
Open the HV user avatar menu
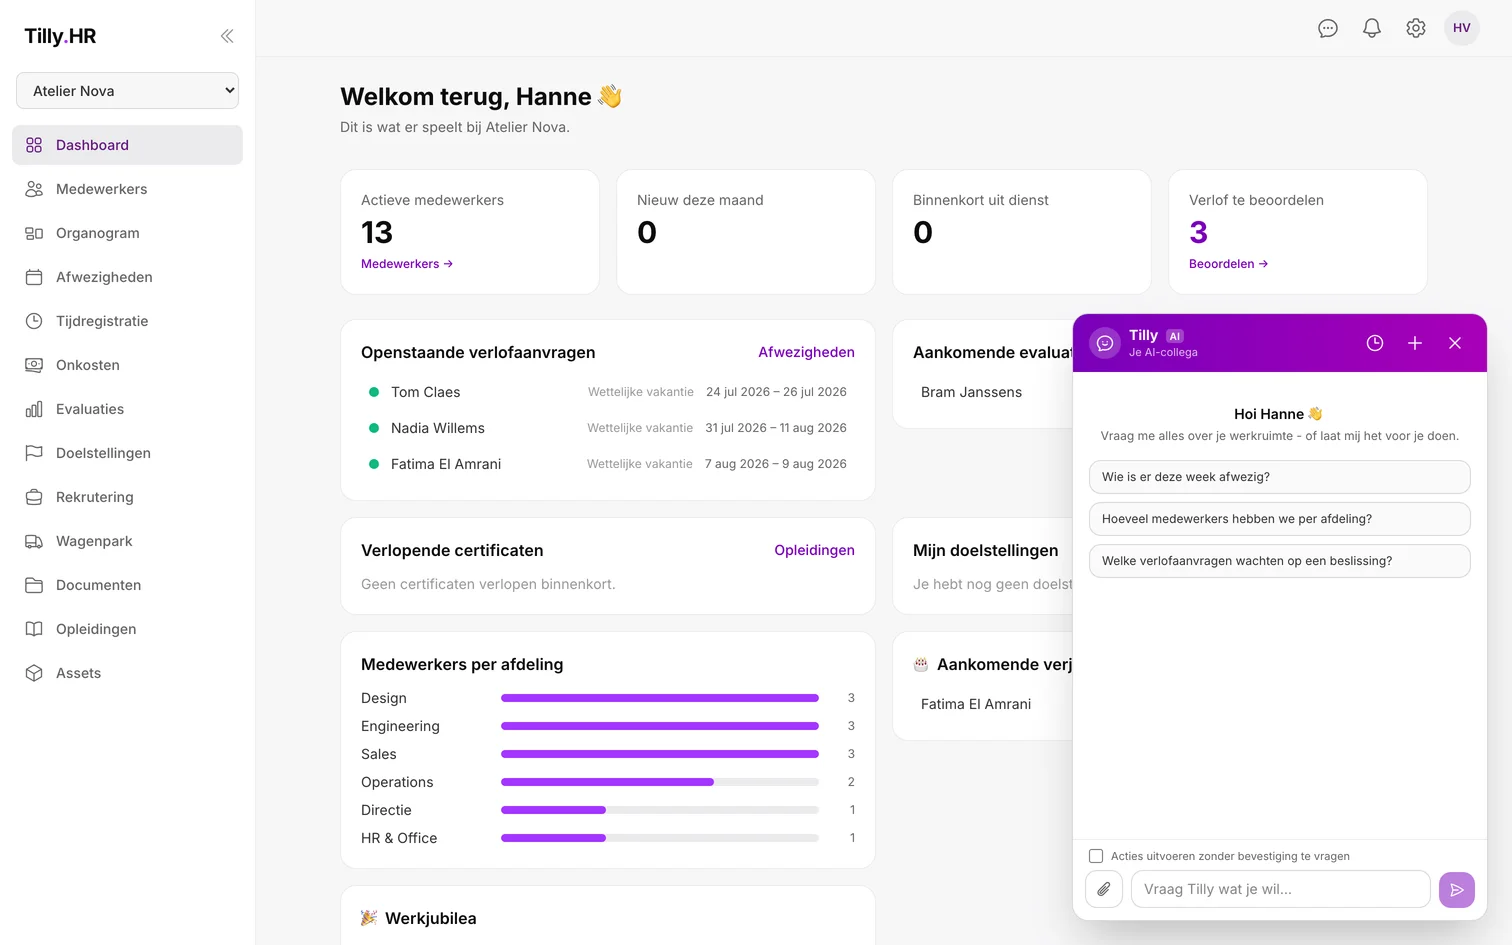[x=1462, y=28]
